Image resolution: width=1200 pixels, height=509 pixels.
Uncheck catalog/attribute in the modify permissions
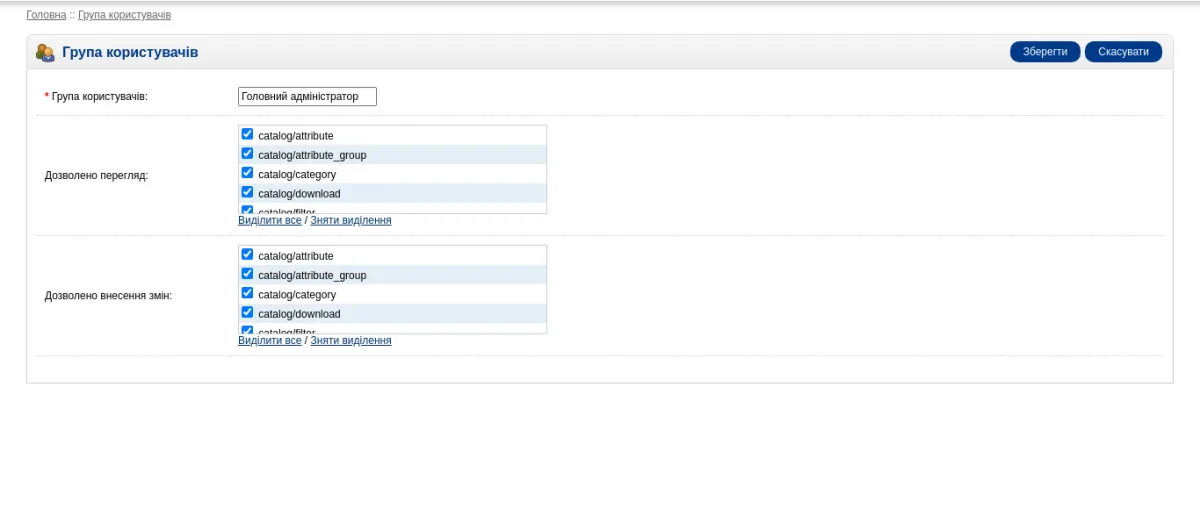248,255
